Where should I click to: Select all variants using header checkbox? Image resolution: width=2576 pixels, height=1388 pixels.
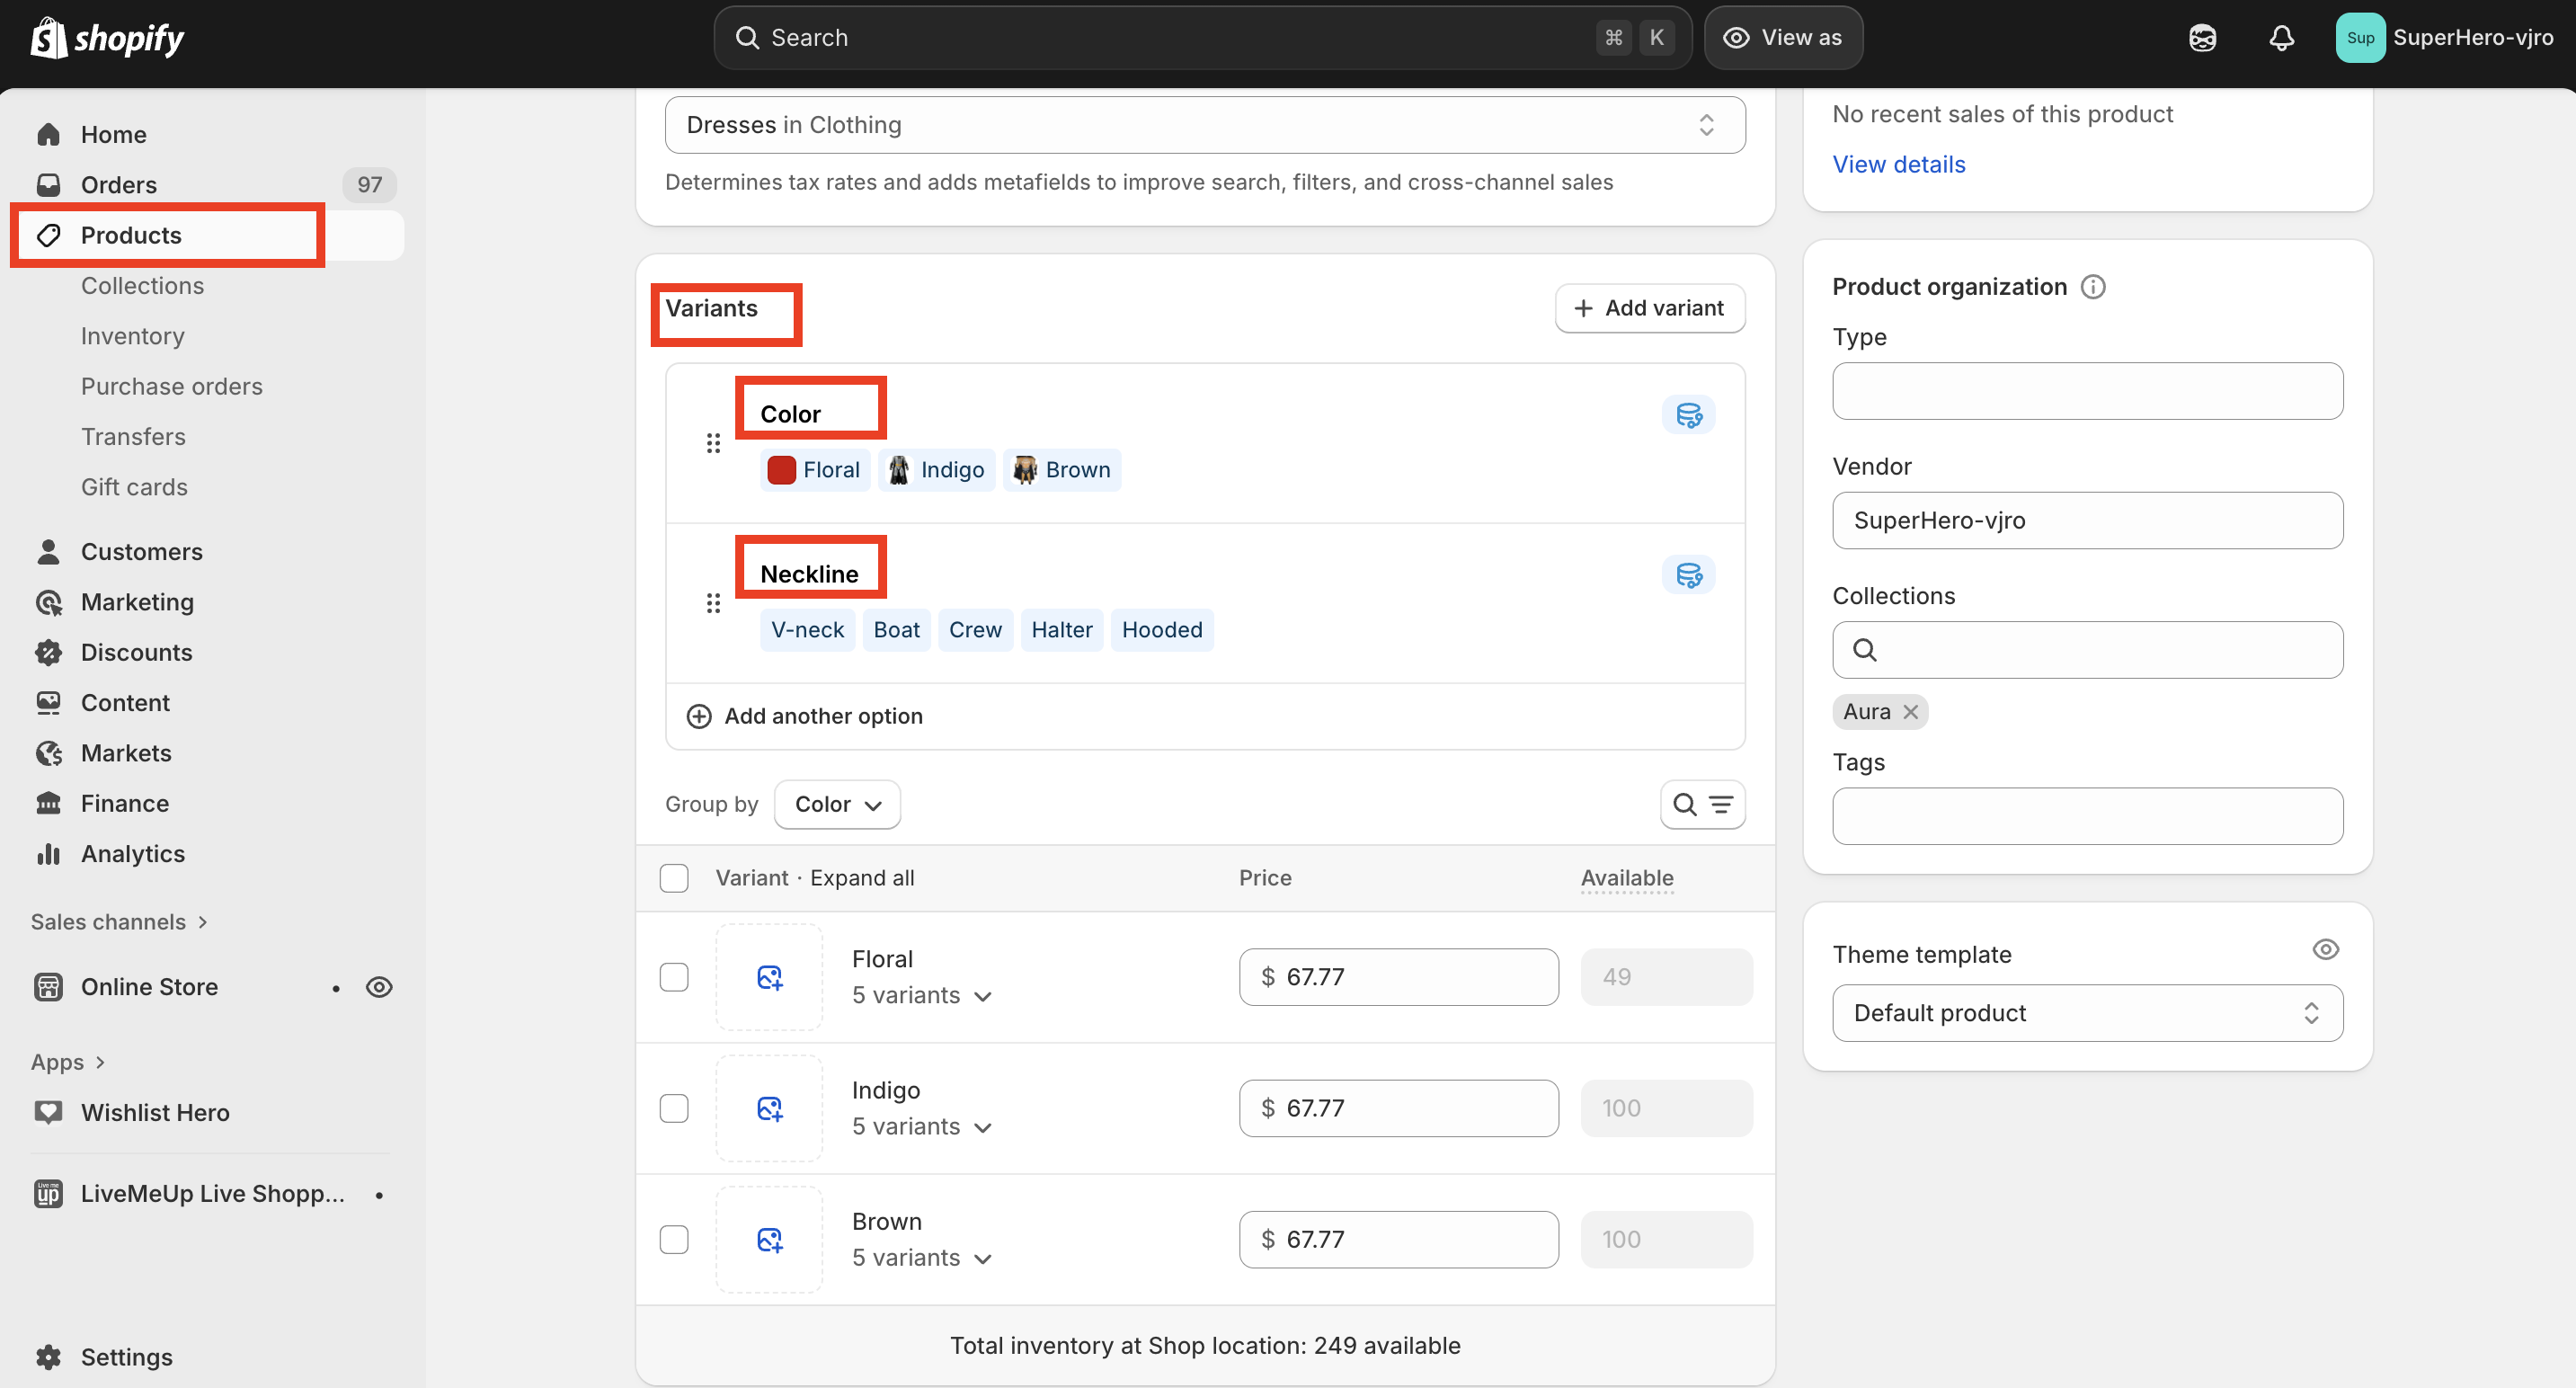tap(674, 878)
